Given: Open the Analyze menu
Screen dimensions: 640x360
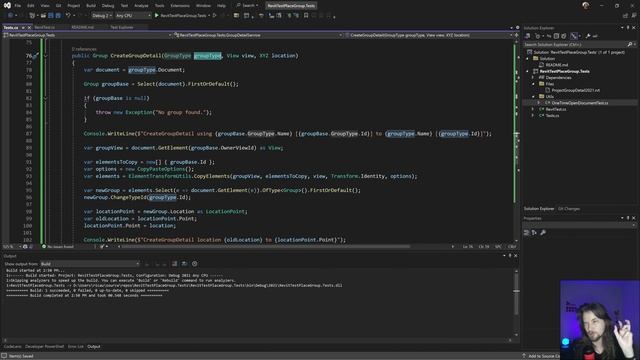Looking at the screenshot, I should click(x=141, y=6).
